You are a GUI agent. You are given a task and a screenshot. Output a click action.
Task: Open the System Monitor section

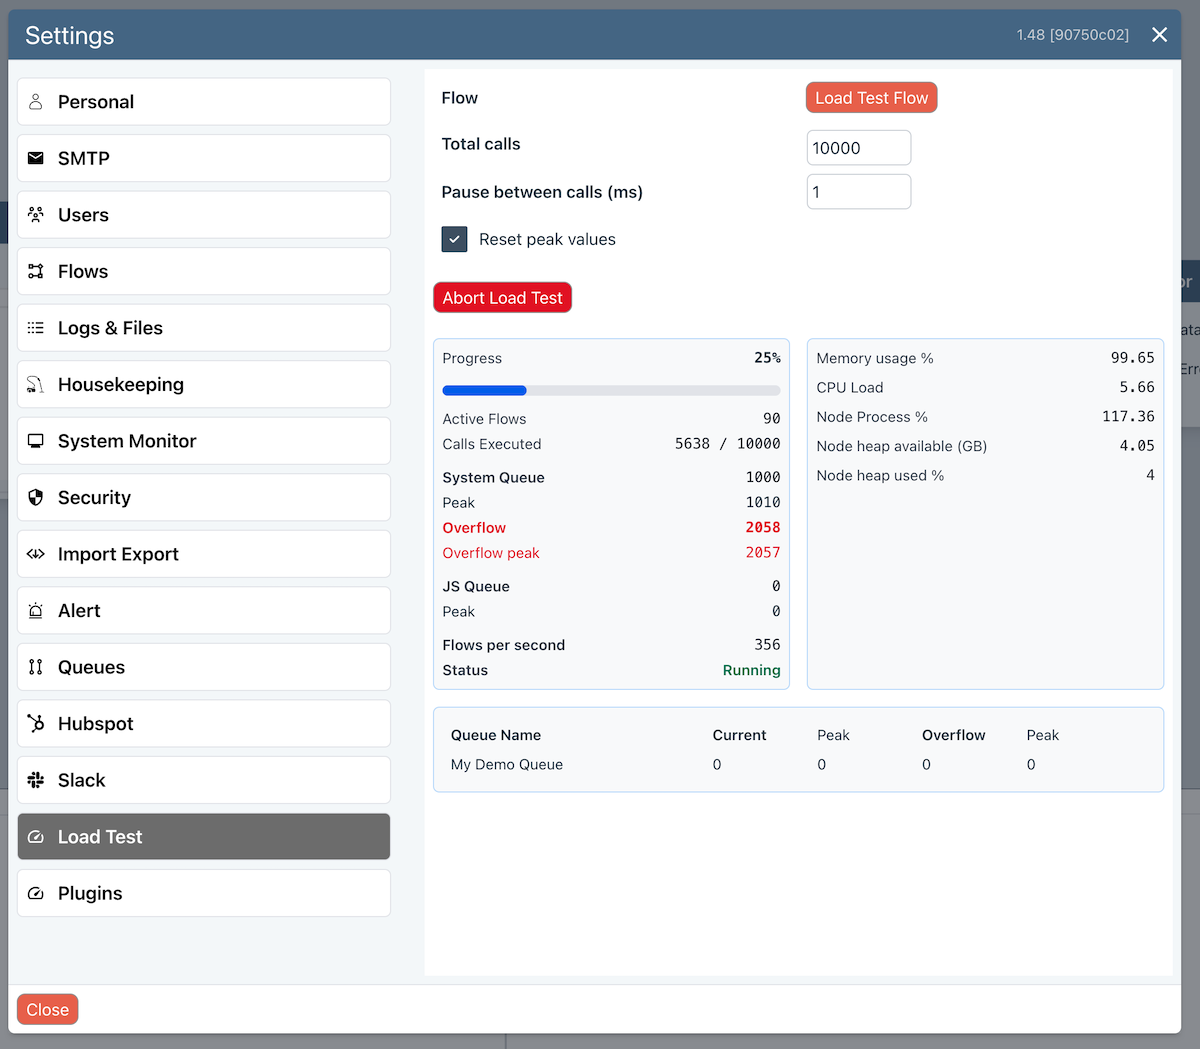204,441
